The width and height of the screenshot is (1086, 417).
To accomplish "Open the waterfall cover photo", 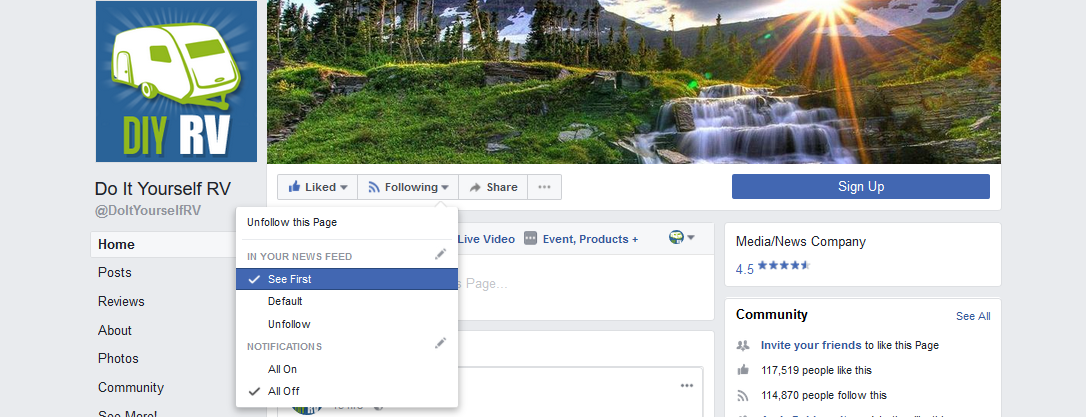I will (634, 82).
